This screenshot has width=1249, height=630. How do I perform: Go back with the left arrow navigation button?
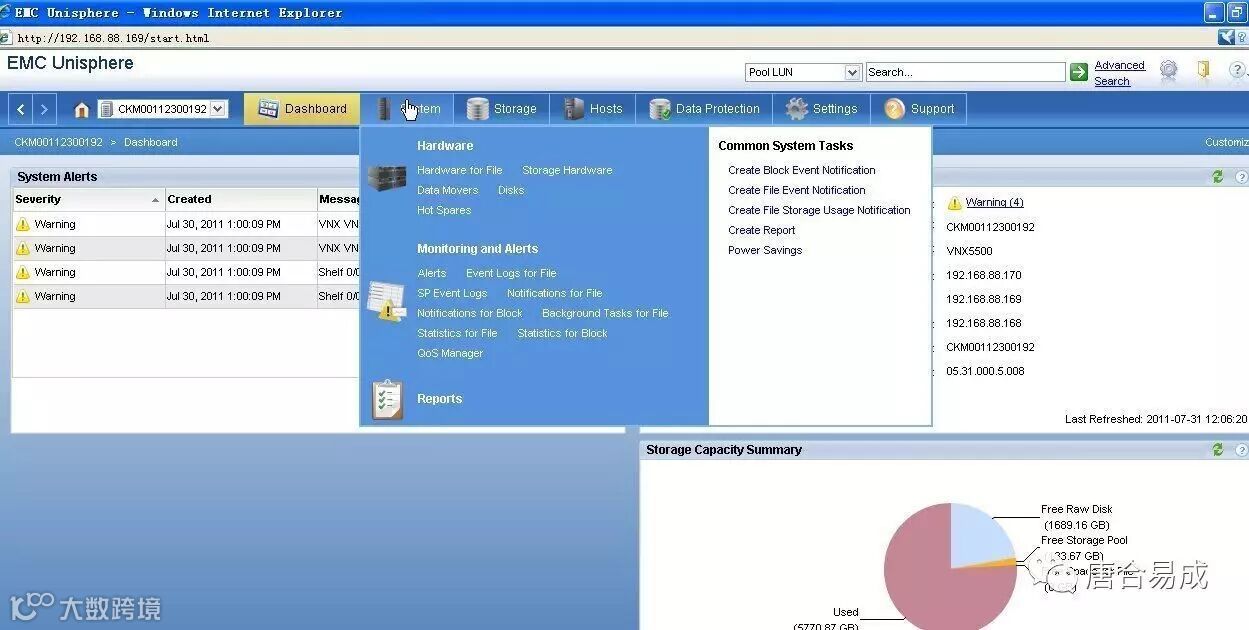tap(21, 109)
